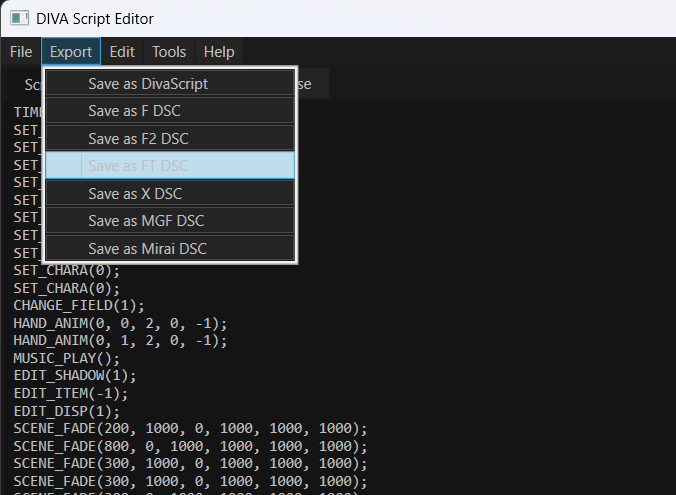This screenshot has width=676, height=495.
Task: Open the Help menu
Action: [x=219, y=52]
